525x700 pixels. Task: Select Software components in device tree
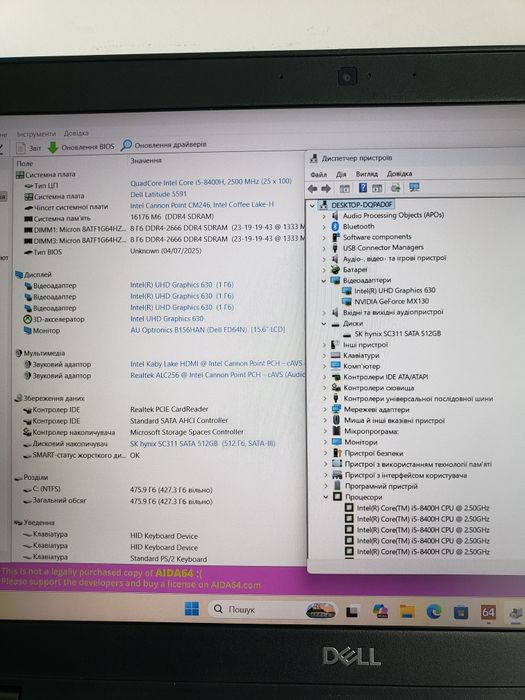[377, 237]
